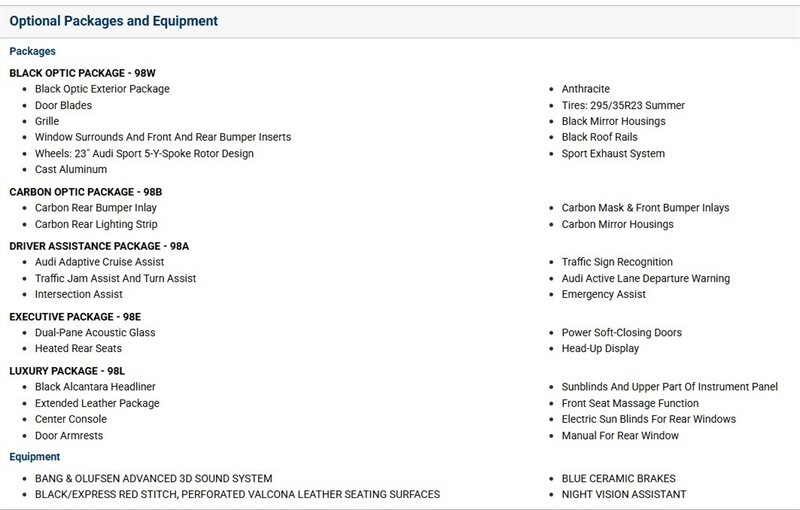Screen dimensions: 800x510
Task: Select the Sport Exhaust System entry
Action: tap(613, 154)
